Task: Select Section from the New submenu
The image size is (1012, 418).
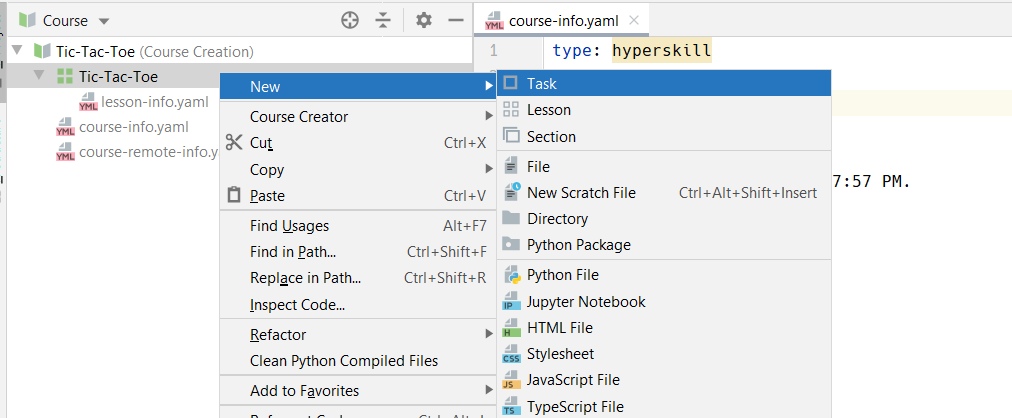Action: (551, 136)
